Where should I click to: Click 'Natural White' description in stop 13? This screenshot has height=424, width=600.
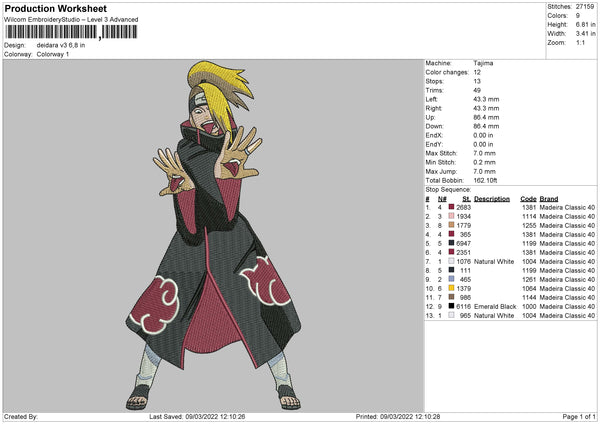click(x=494, y=315)
